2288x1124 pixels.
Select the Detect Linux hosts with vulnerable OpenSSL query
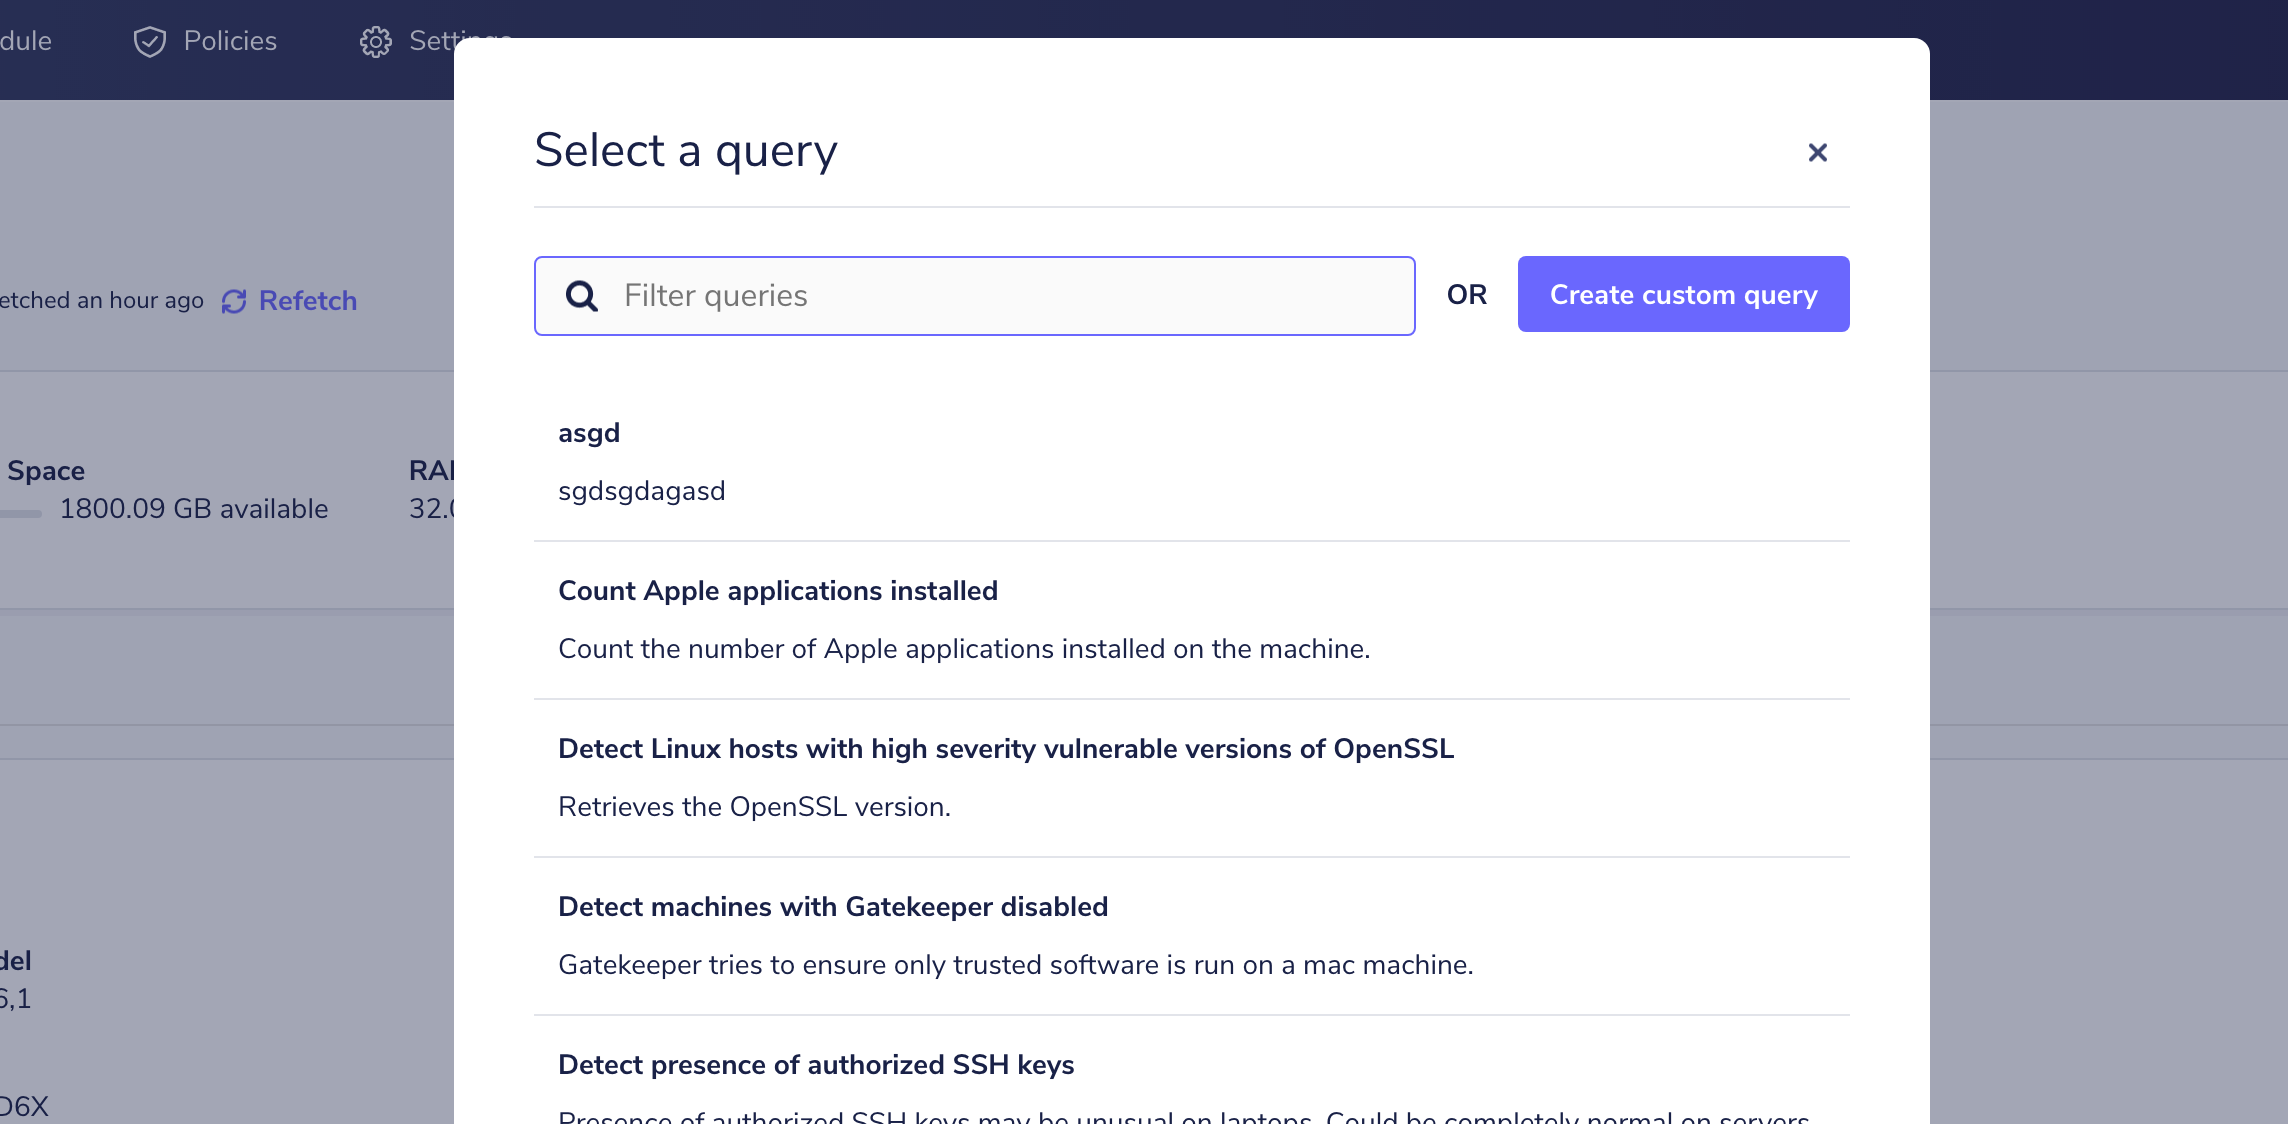(1006, 749)
